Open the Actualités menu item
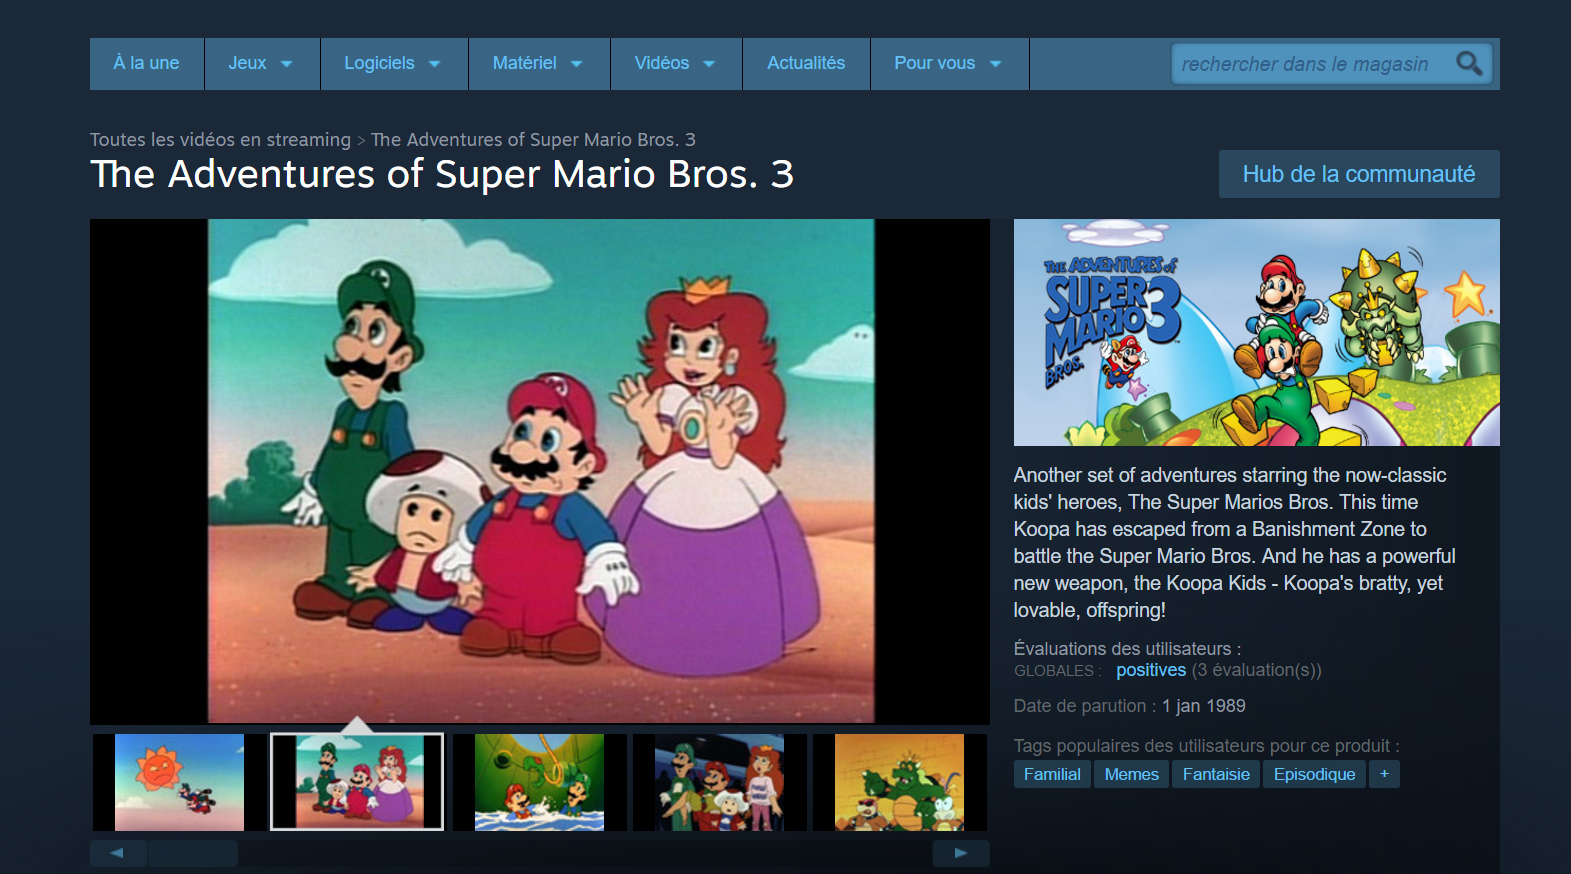 tap(806, 63)
